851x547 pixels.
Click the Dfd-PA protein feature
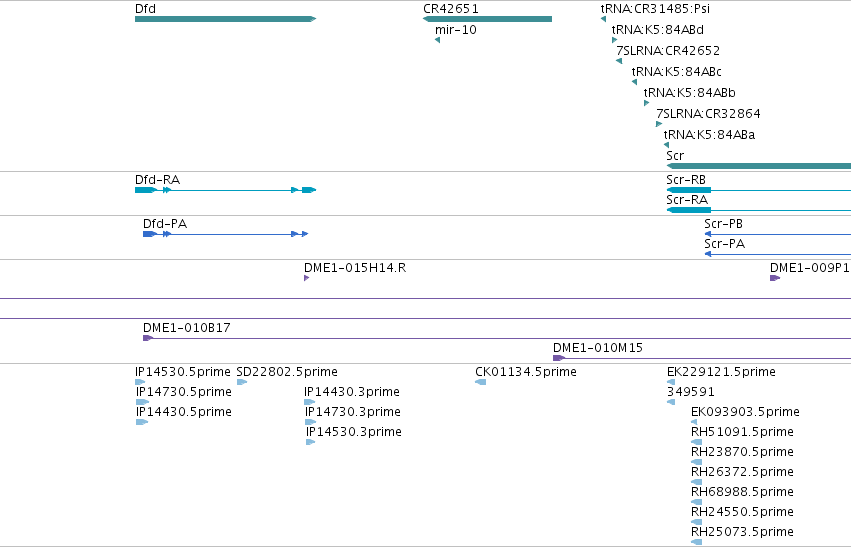coord(226,234)
